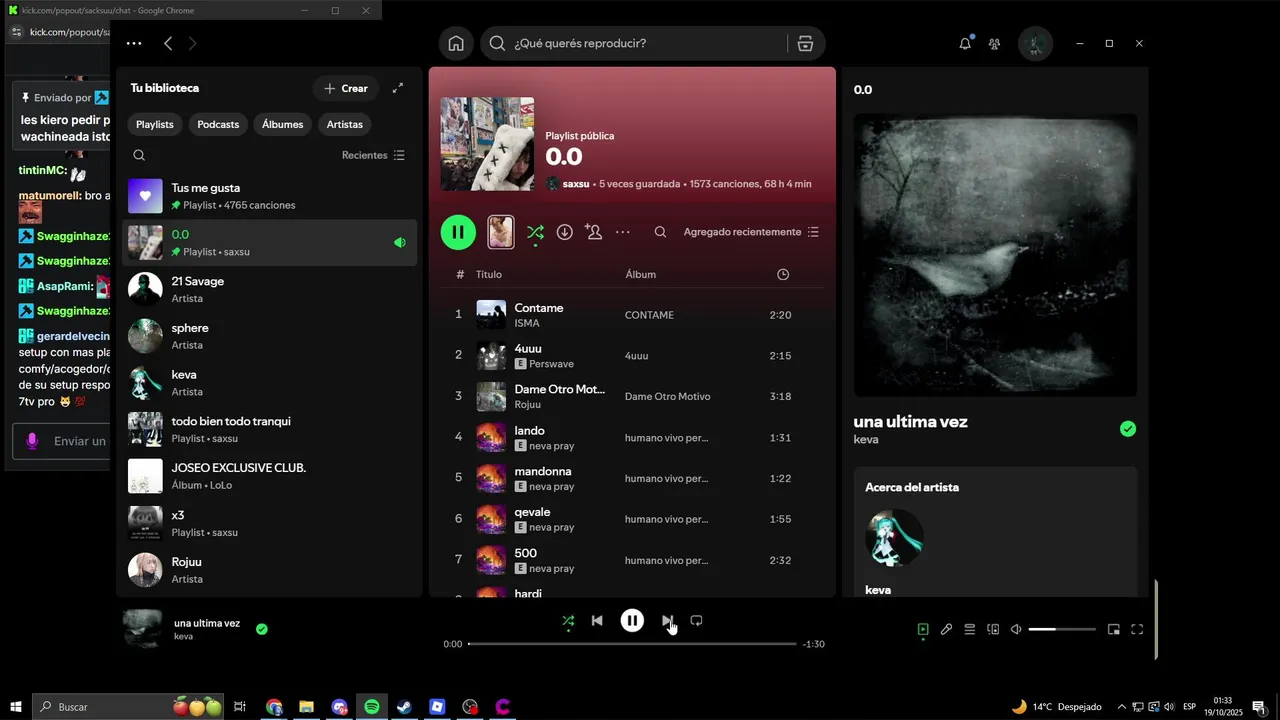Open notifications bell icon
Image resolution: width=1280 pixels, height=720 pixels.
tap(965, 44)
